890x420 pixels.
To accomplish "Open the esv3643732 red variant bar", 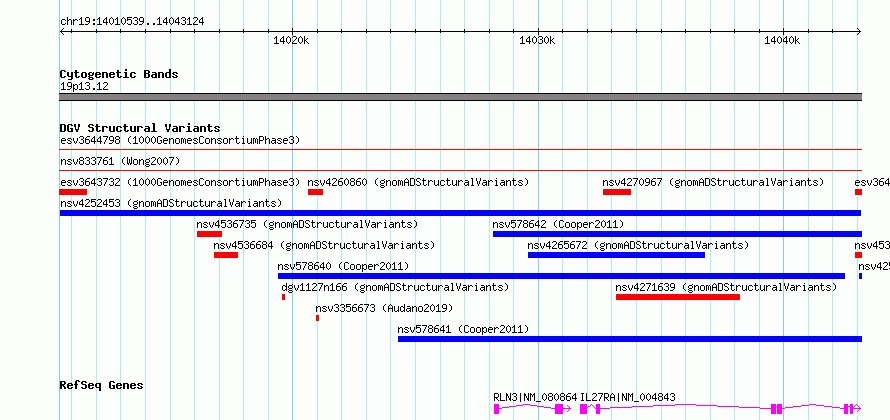I will [73, 192].
